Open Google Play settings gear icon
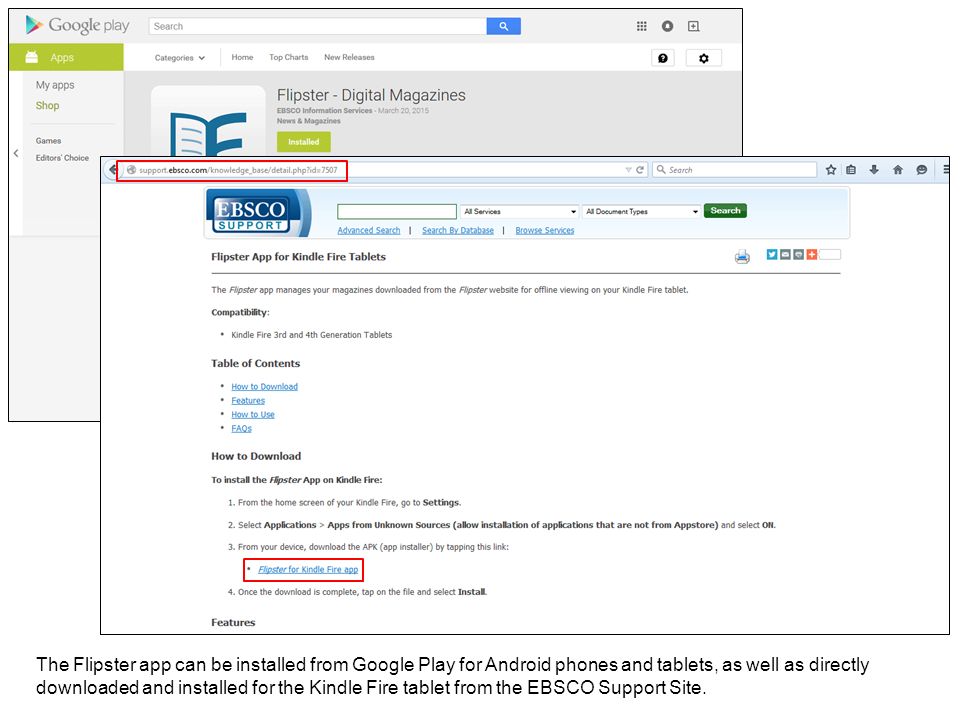This screenshot has width=960, height=720. pos(703,58)
